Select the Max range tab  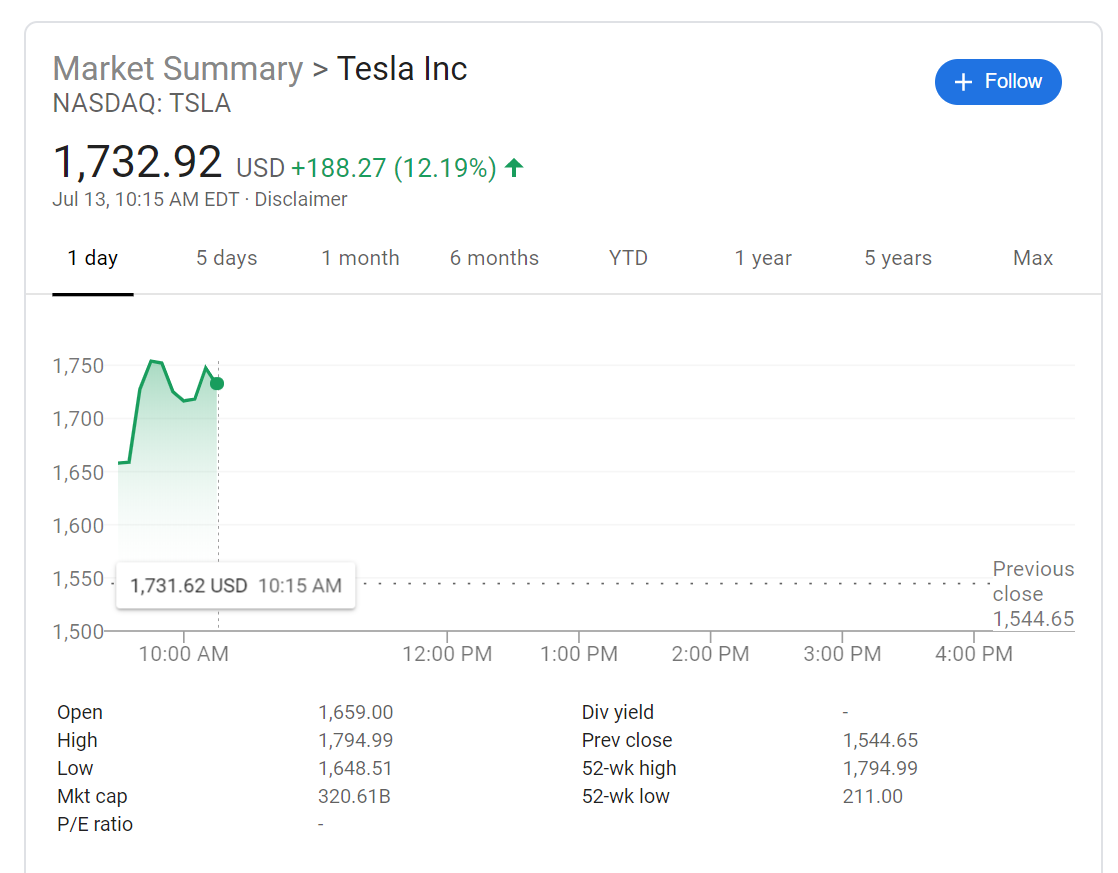click(1033, 258)
